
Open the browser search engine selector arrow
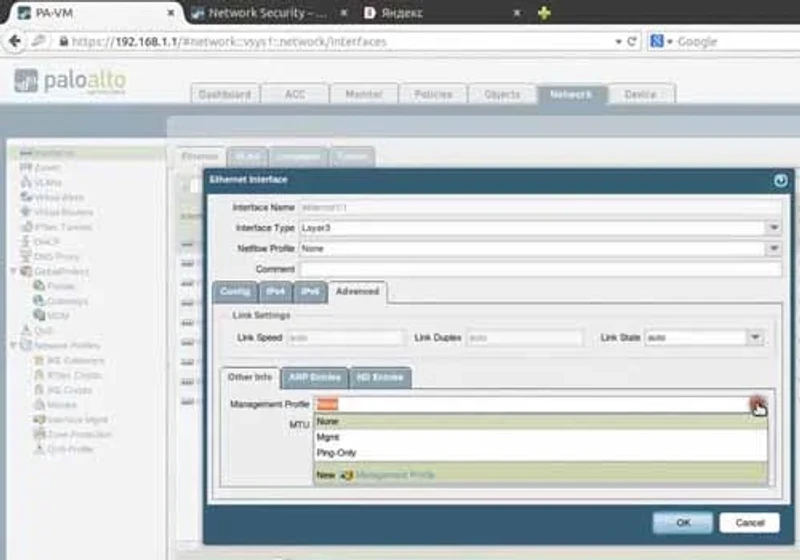(670, 41)
